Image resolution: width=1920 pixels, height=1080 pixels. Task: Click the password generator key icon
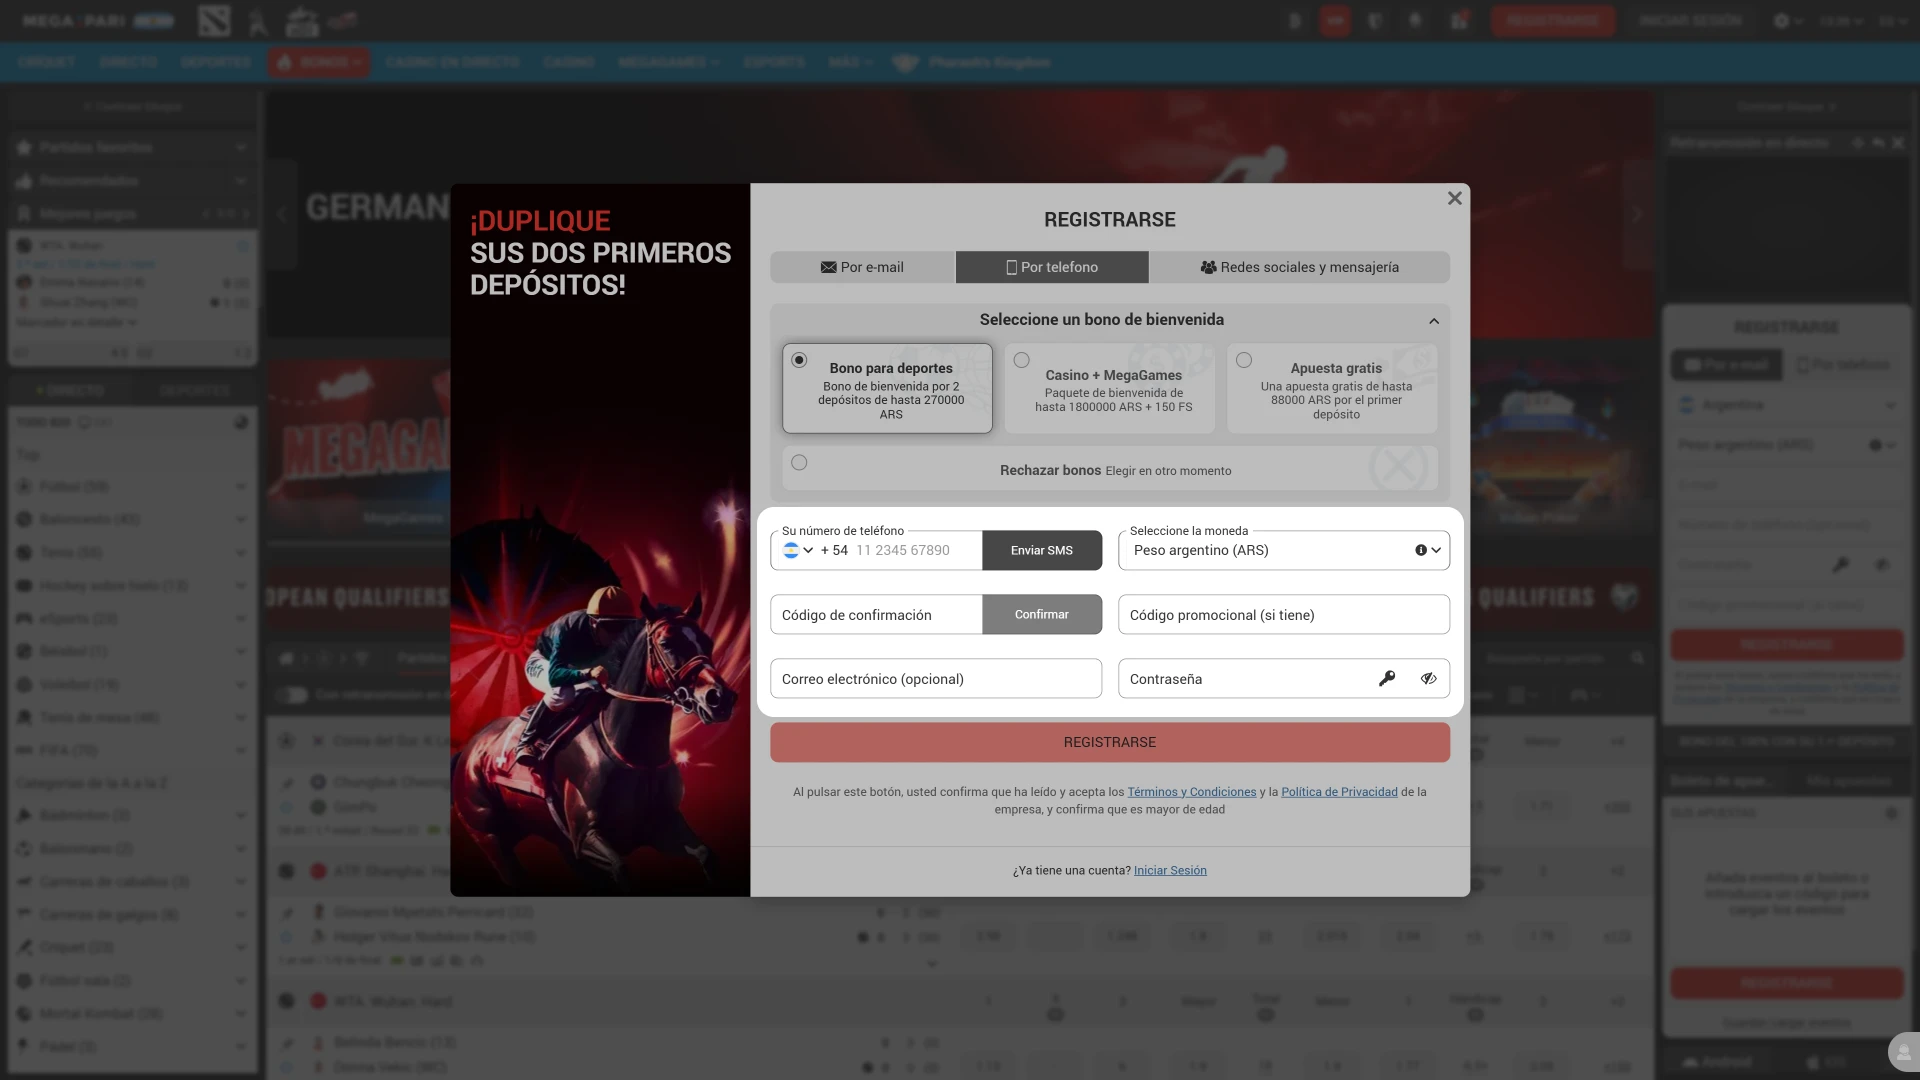click(x=1386, y=679)
